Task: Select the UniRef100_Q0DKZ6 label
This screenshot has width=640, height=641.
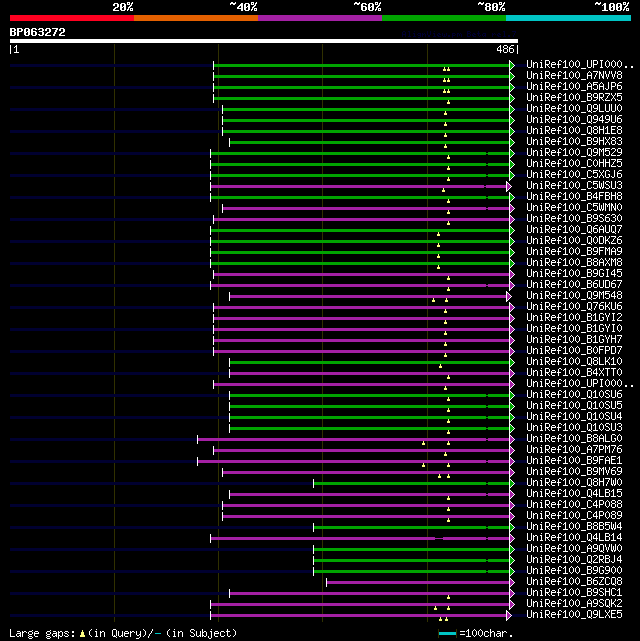Action: tap(574, 241)
